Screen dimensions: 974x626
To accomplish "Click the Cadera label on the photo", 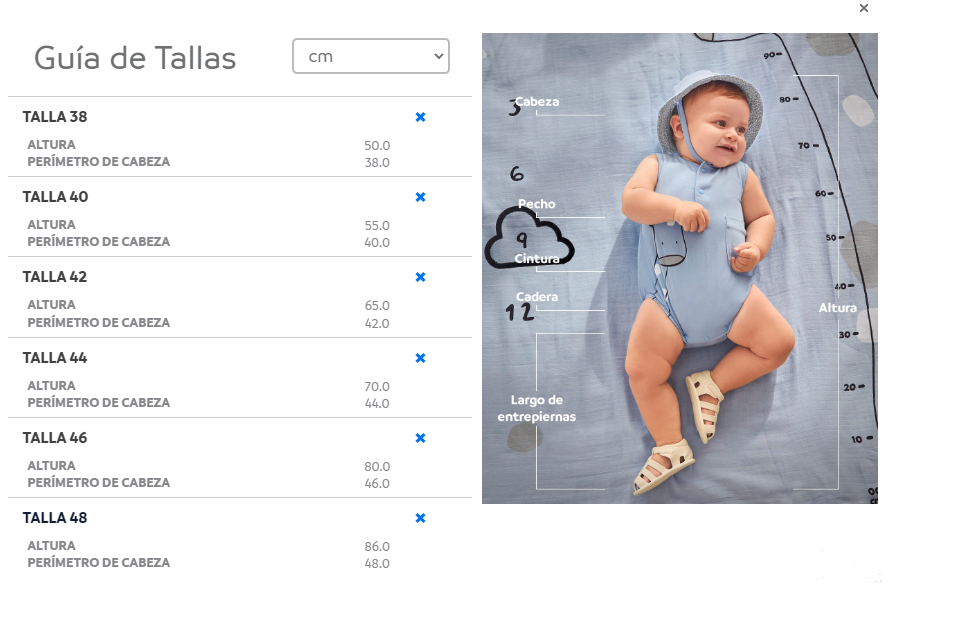I will pyautogui.click(x=537, y=297).
